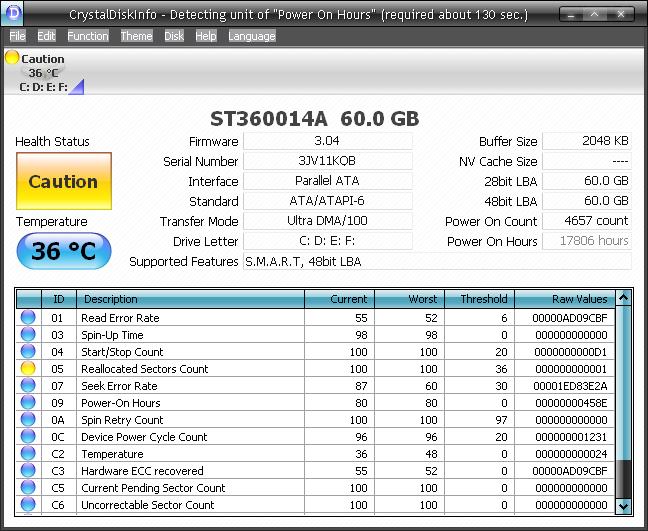Click the 28bit LBA field 60.0 GB
This screenshot has height=531, width=648.
pyautogui.click(x=586, y=181)
